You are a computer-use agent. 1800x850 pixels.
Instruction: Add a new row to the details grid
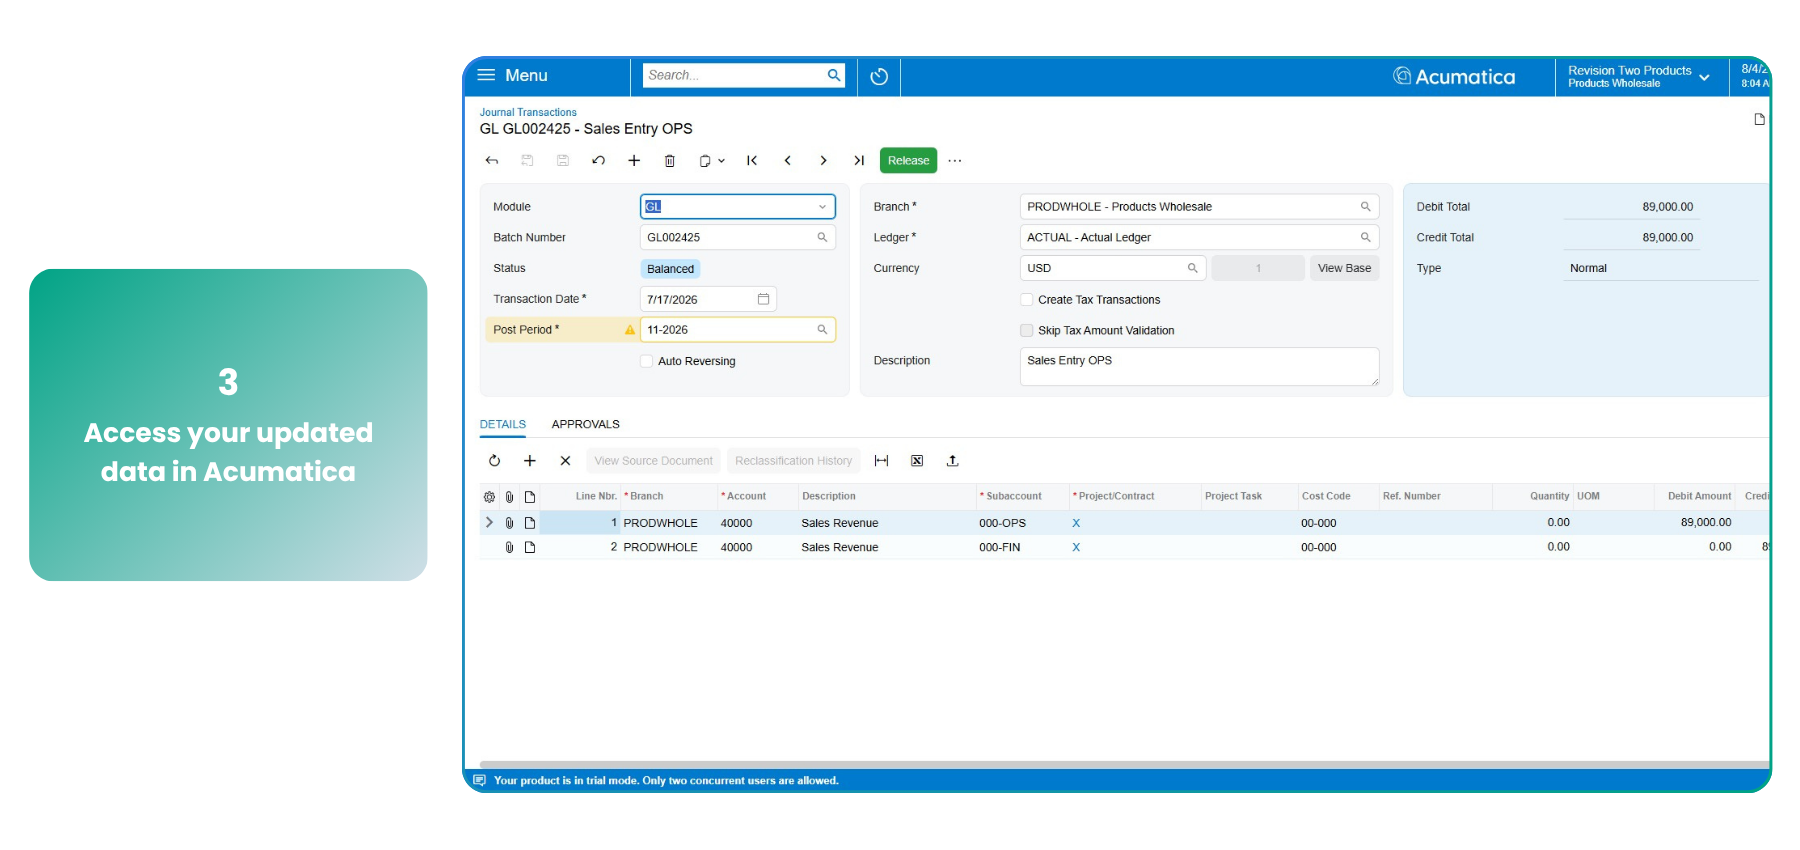coord(530,461)
